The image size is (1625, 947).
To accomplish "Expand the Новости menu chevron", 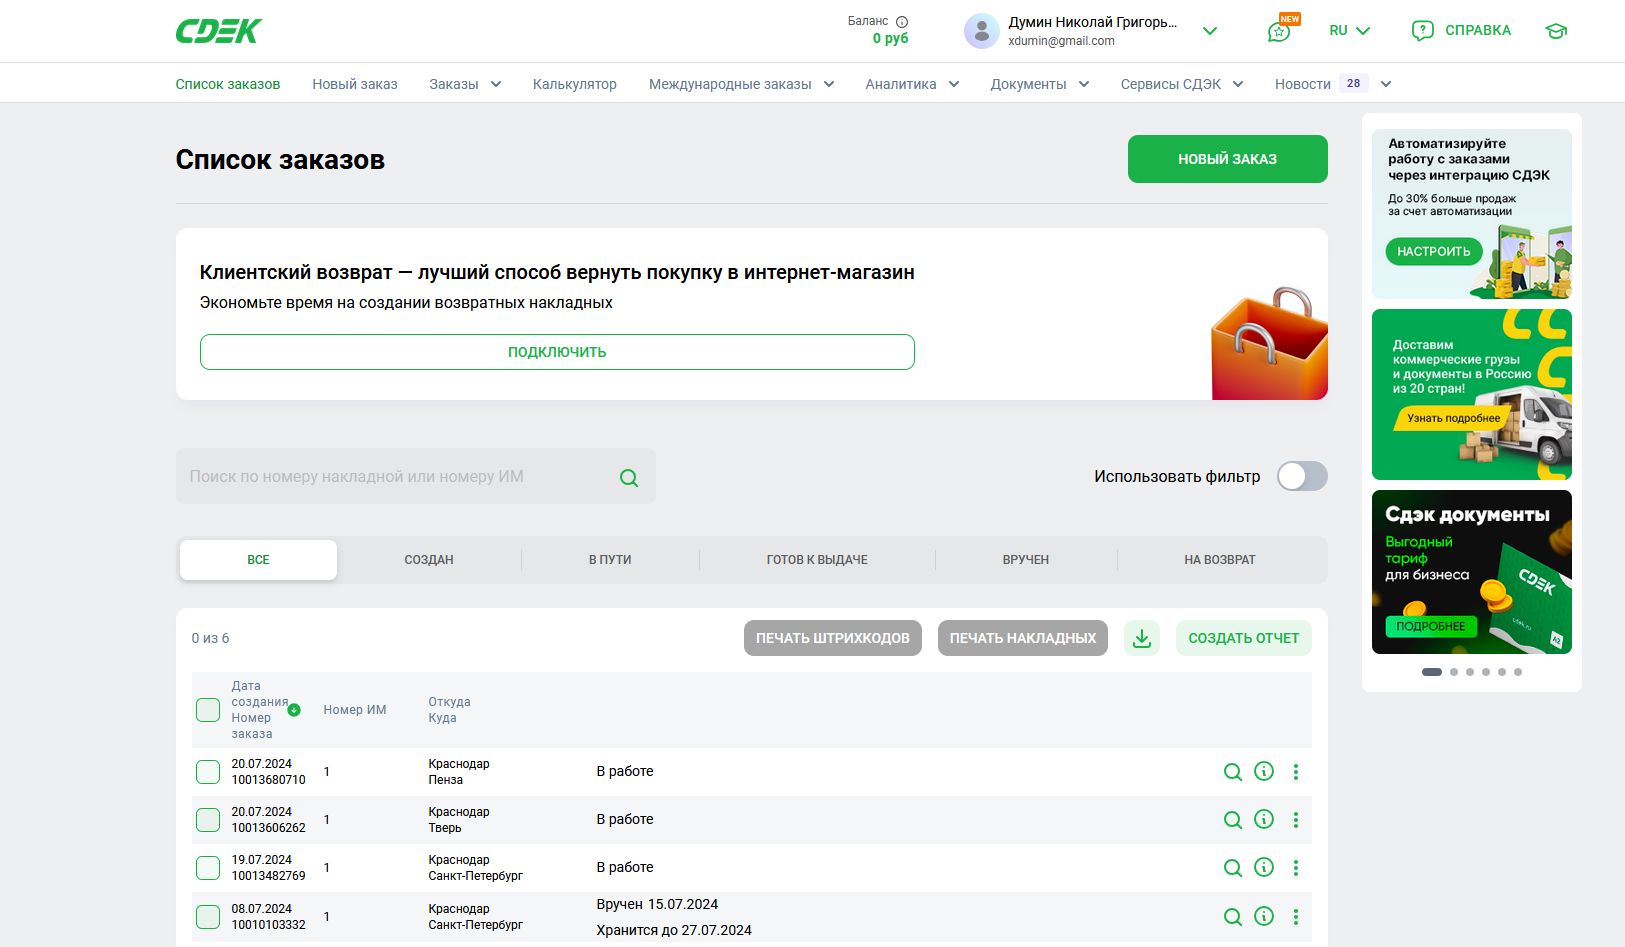I will [x=1386, y=84].
